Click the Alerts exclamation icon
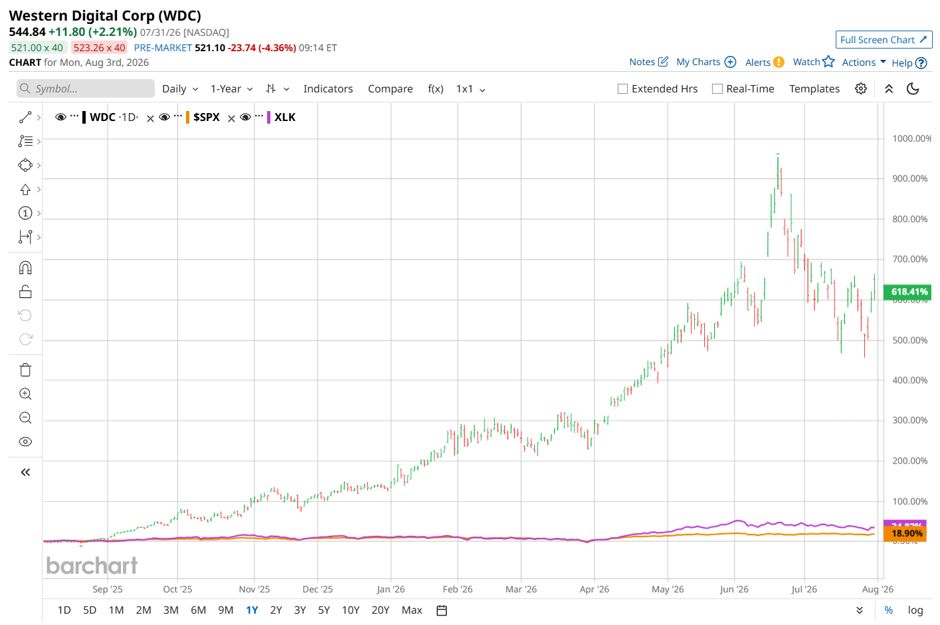Viewport: 940px width, 625px height. (779, 62)
